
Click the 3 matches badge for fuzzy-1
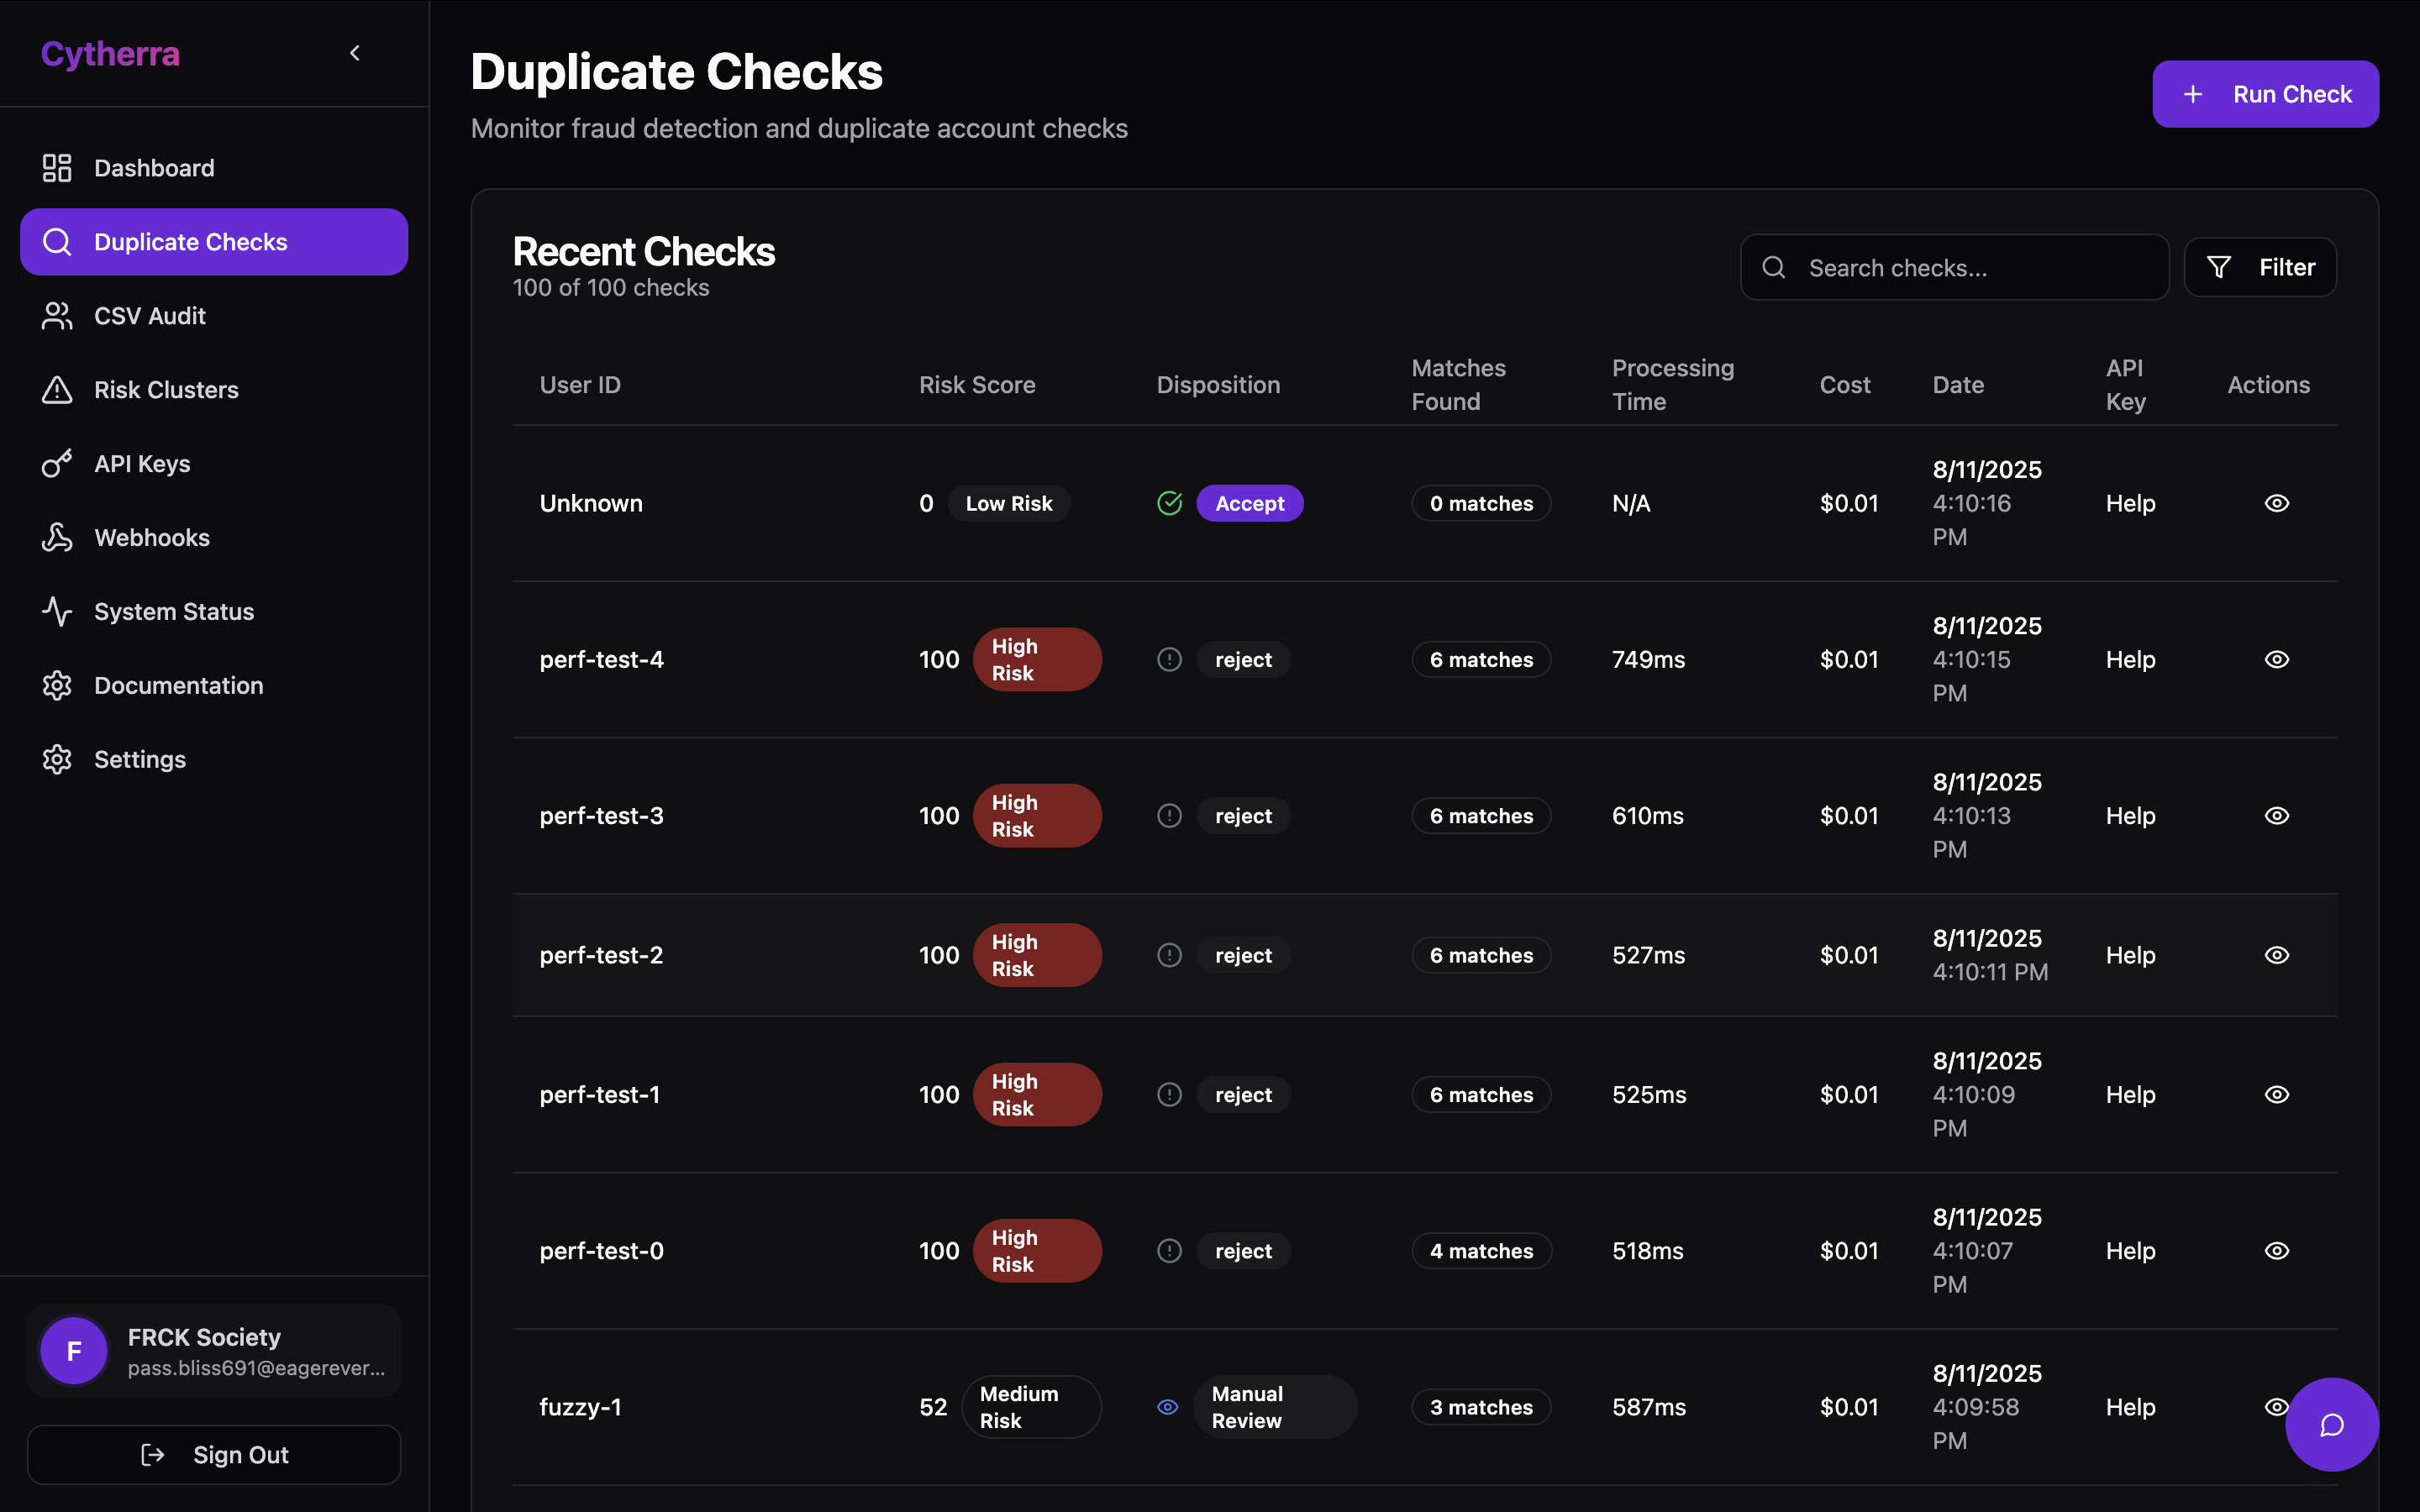pyautogui.click(x=1481, y=1407)
